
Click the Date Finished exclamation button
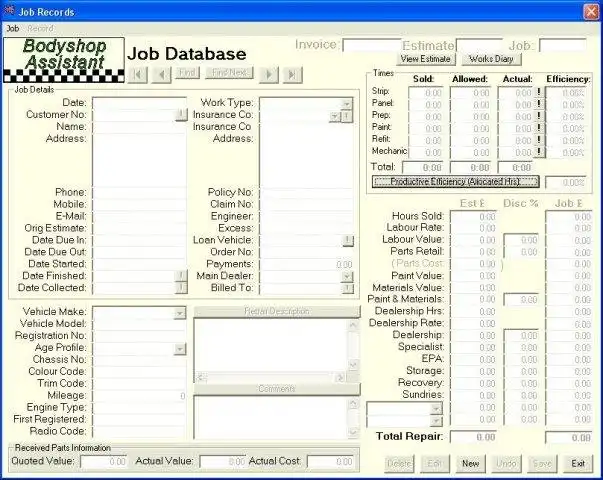tap(181, 276)
